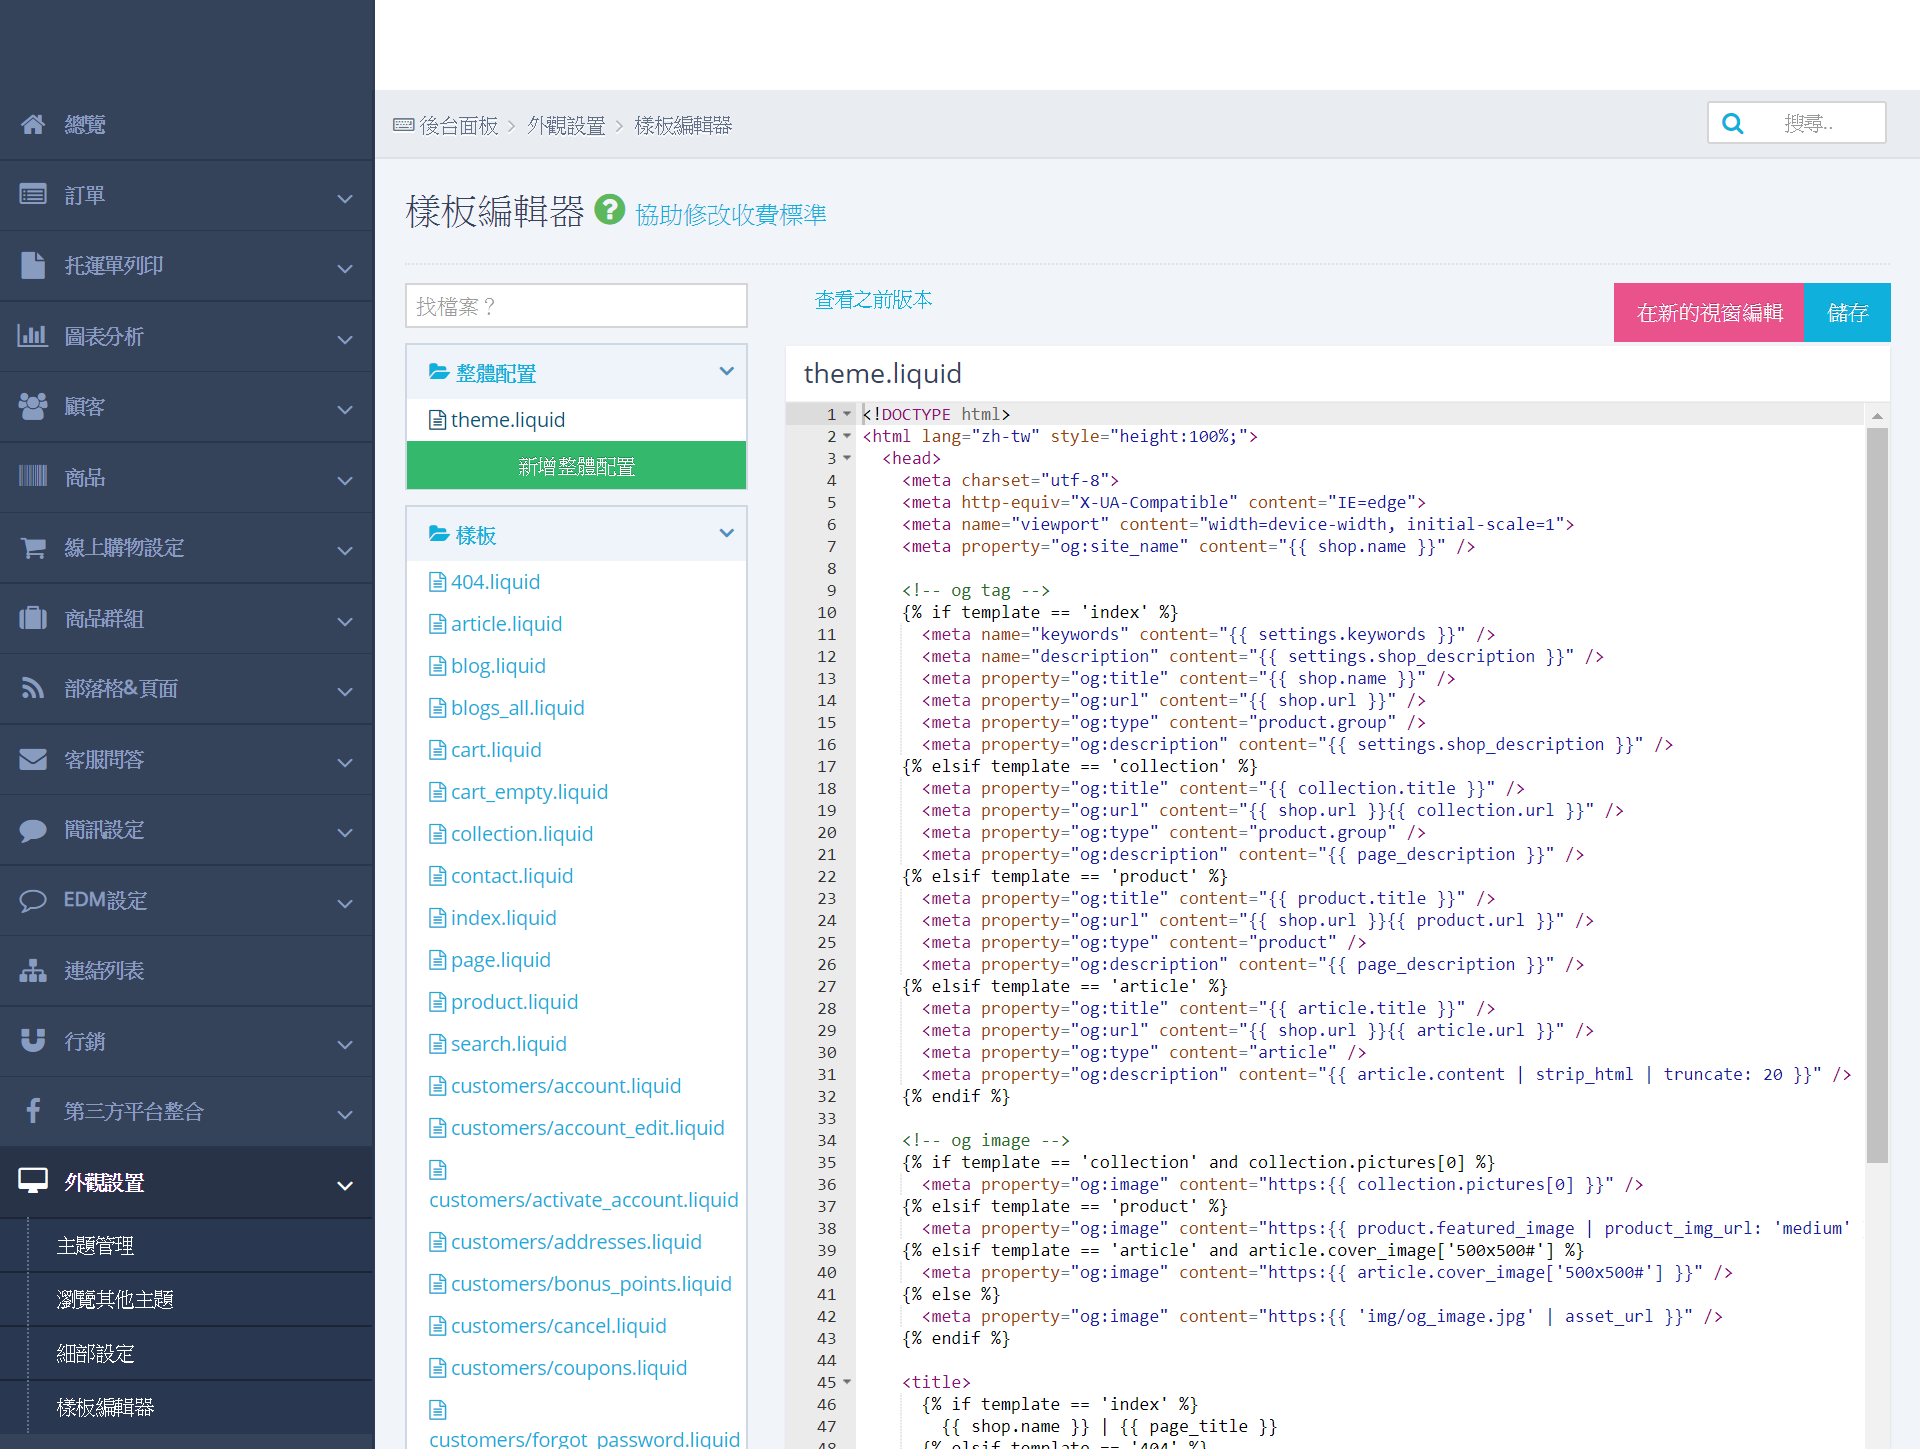Click file icon above customers/activate_account.liquid
The width and height of the screenshot is (1920, 1449).
click(x=437, y=1170)
